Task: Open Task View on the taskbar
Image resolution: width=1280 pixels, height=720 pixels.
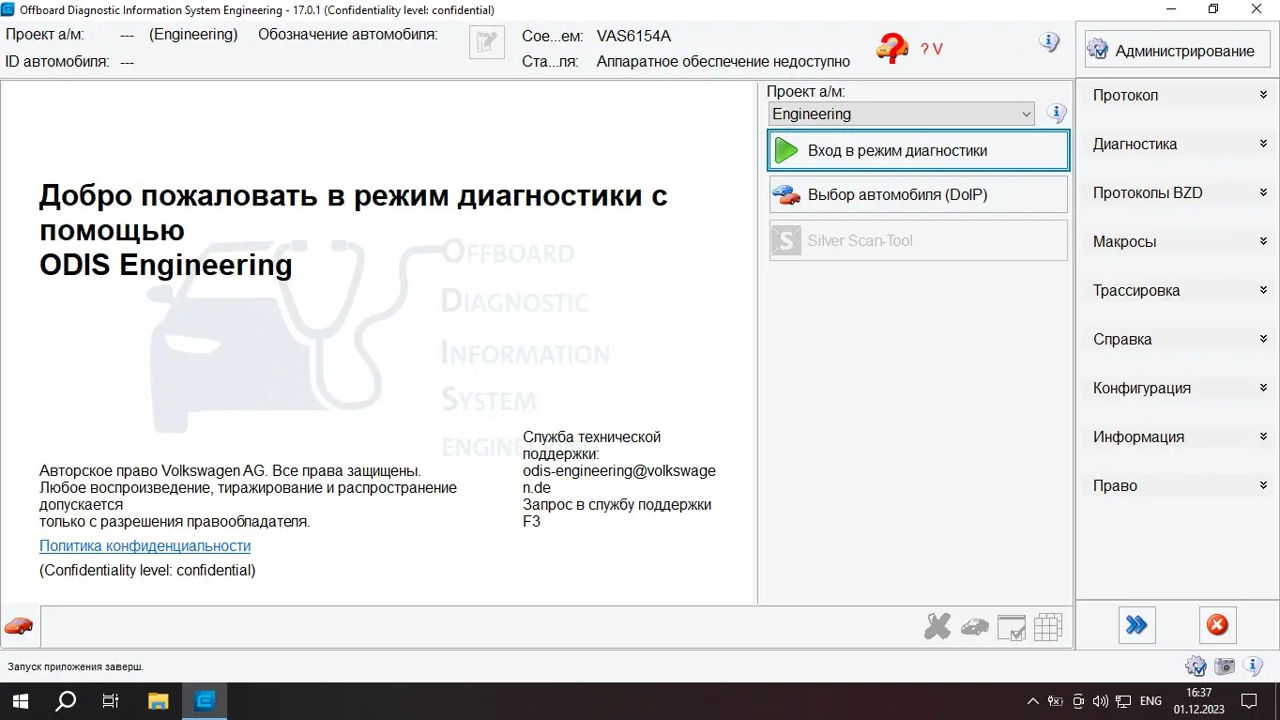Action: 111,701
